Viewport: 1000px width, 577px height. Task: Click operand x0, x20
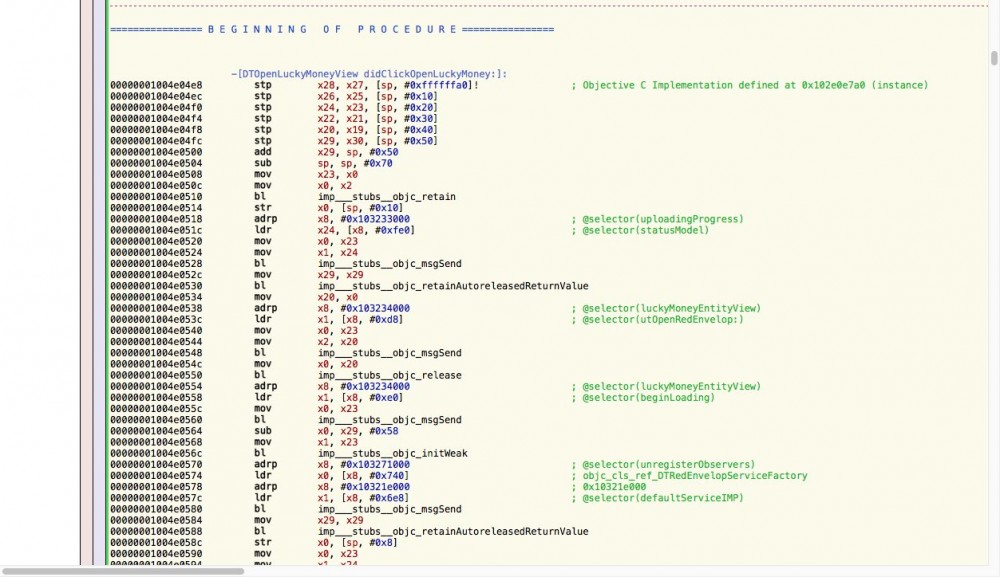click(337, 364)
